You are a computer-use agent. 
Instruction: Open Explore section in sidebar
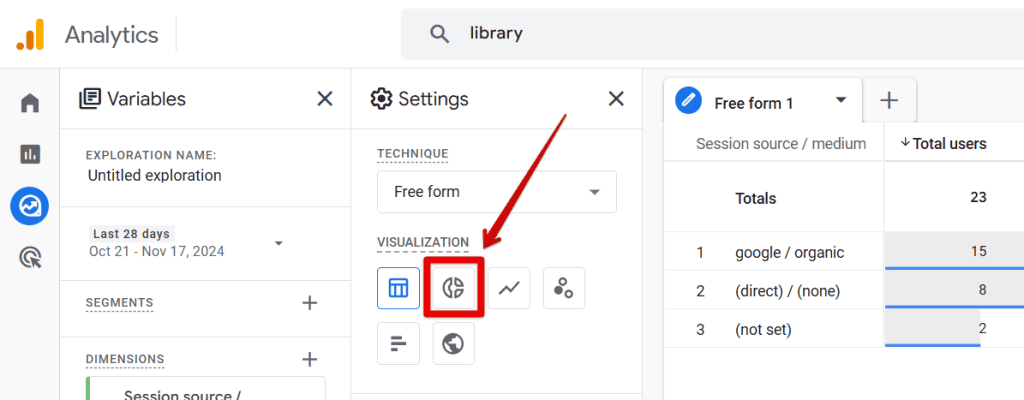(x=30, y=206)
